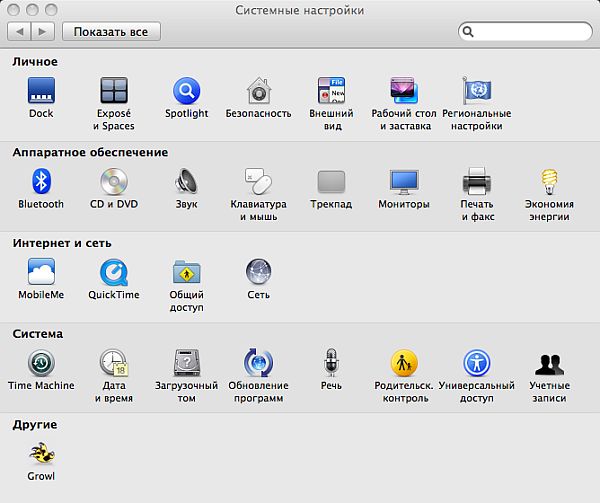Open the Bluetooth preferences pane
Screen dimensions: 600x503
click(41, 181)
